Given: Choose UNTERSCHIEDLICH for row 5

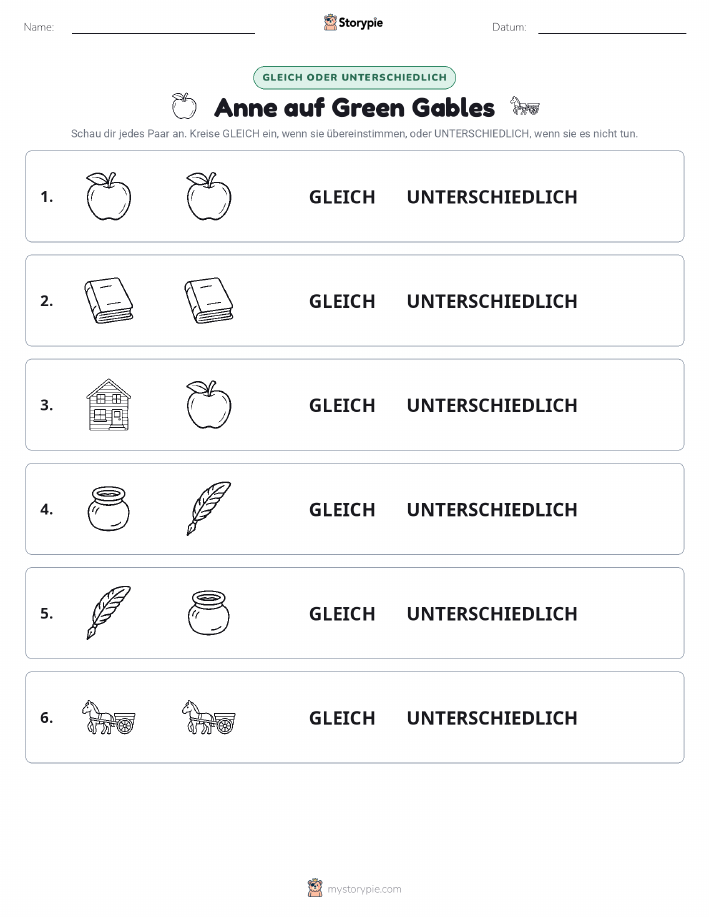Looking at the screenshot, I should (492, 613).
